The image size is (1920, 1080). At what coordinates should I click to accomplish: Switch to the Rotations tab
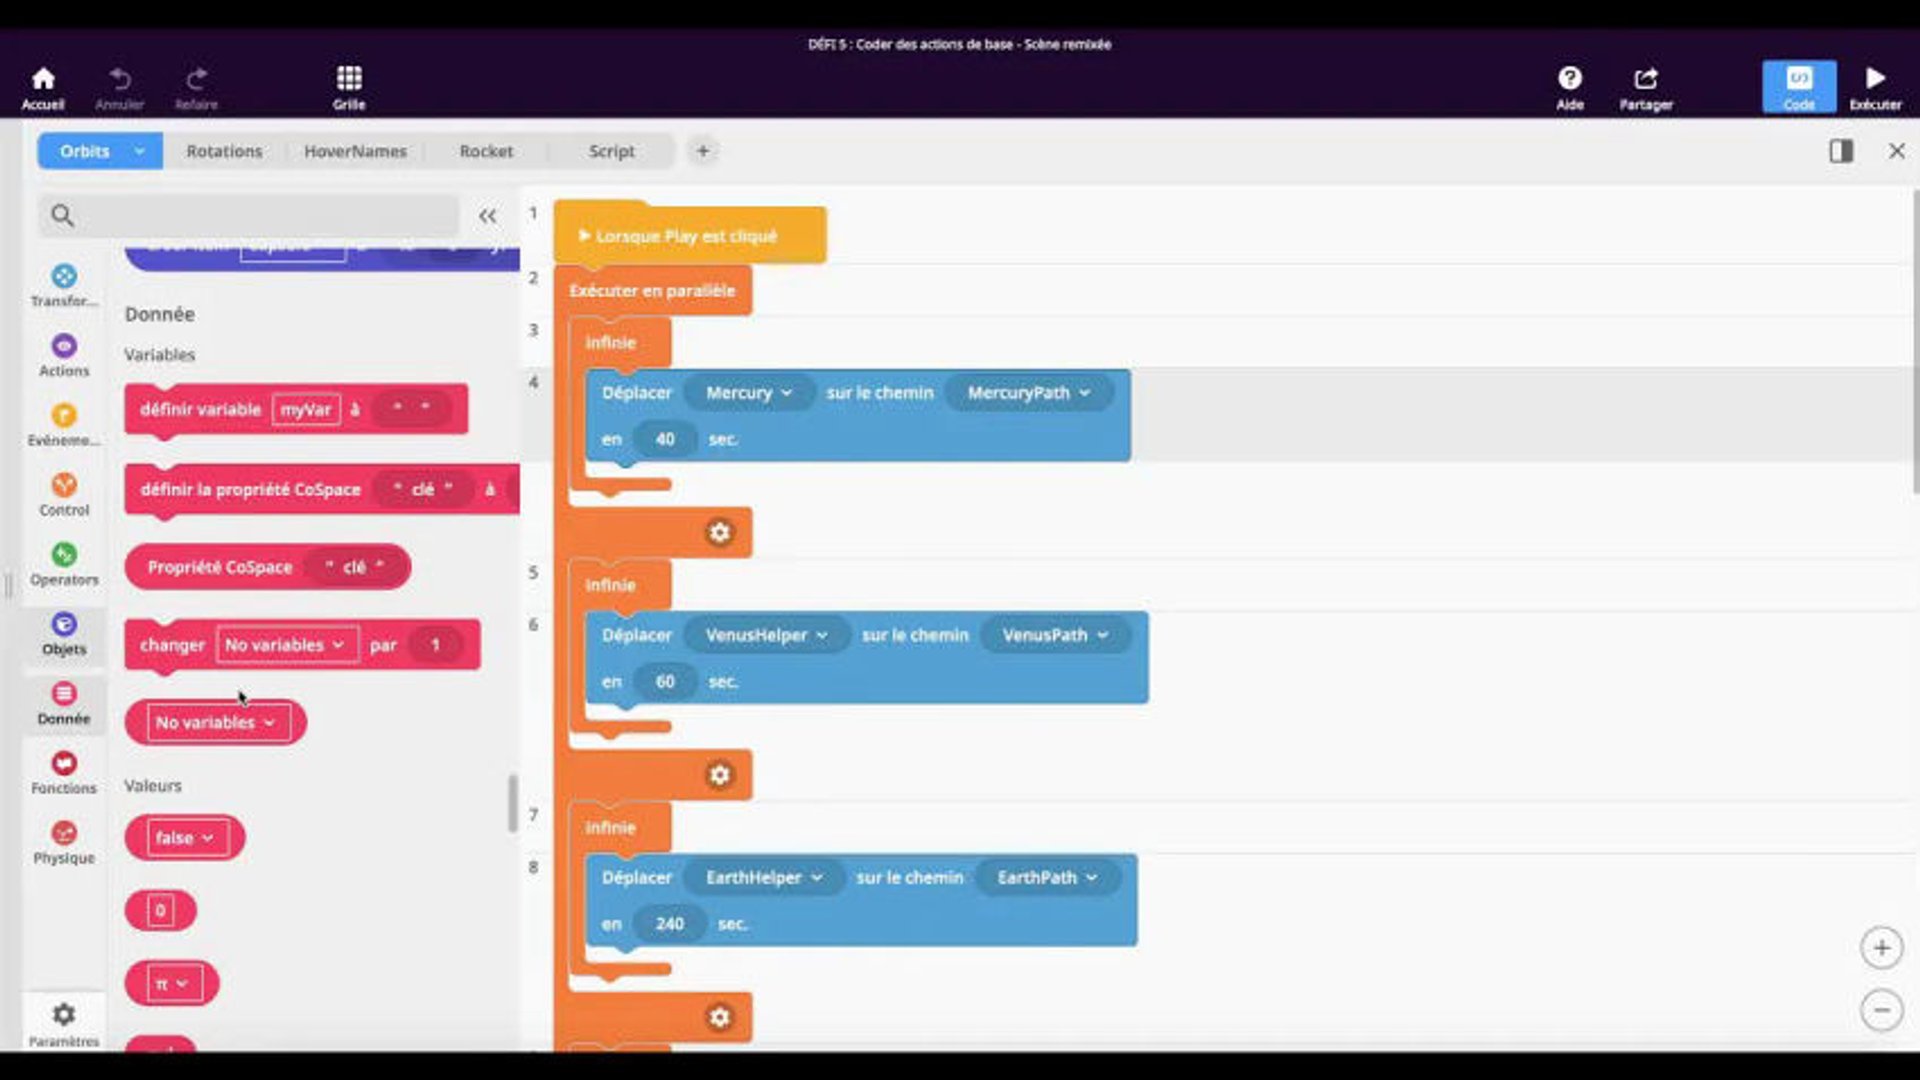click(x=224, y=151)
